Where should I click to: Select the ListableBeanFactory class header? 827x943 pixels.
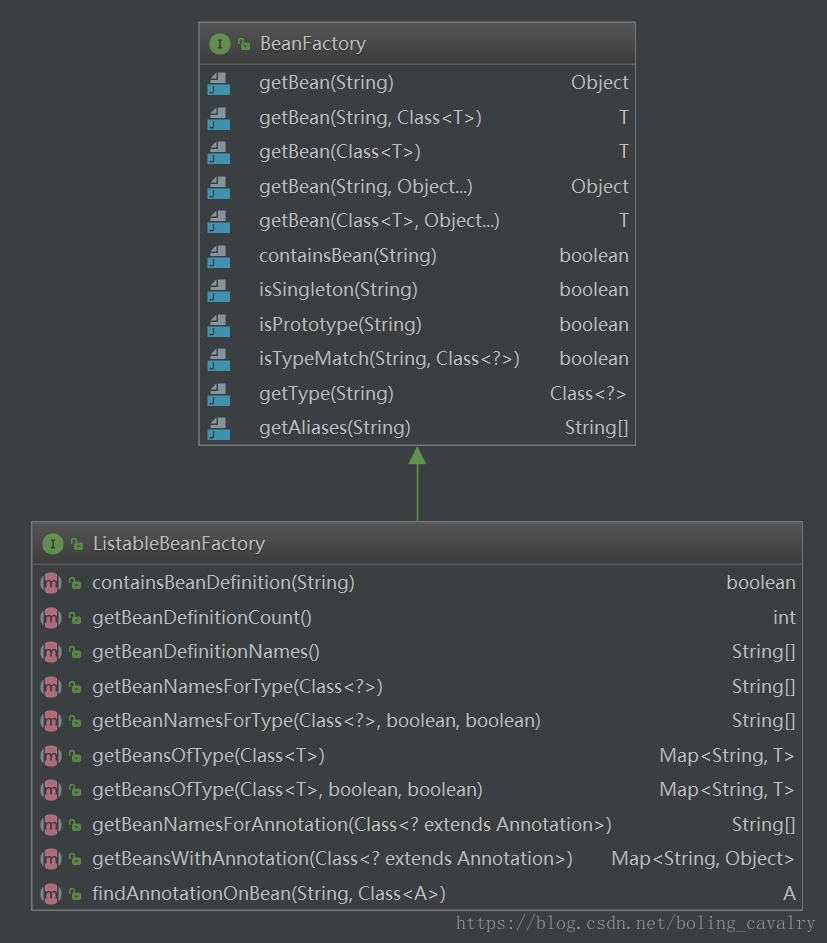178,544
